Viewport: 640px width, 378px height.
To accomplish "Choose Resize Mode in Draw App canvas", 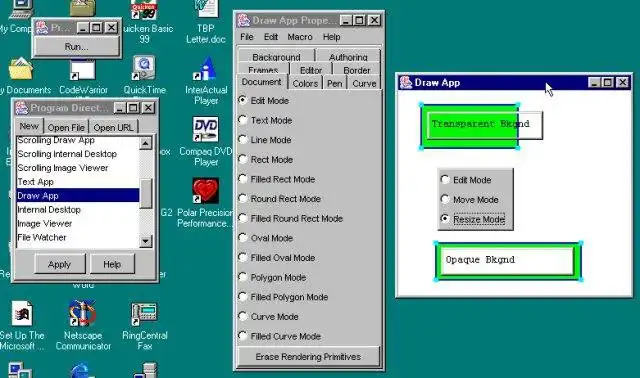I will pyautogui.click(x=445, y=218).
